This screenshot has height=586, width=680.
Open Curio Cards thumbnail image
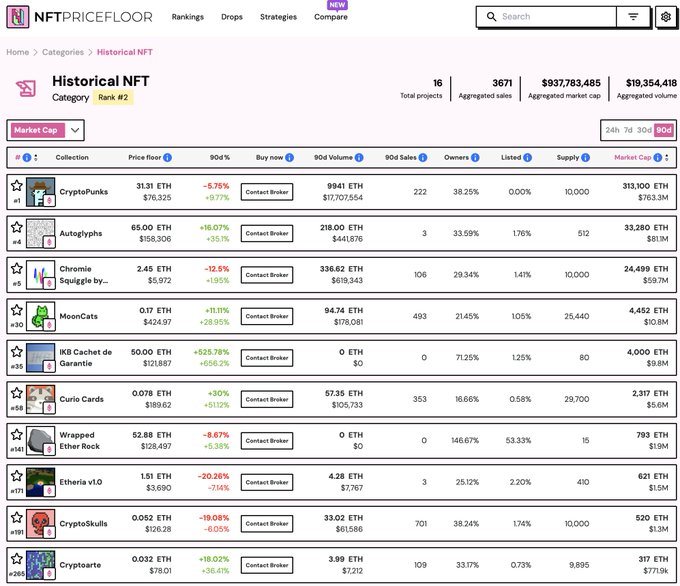pos(40,399)
